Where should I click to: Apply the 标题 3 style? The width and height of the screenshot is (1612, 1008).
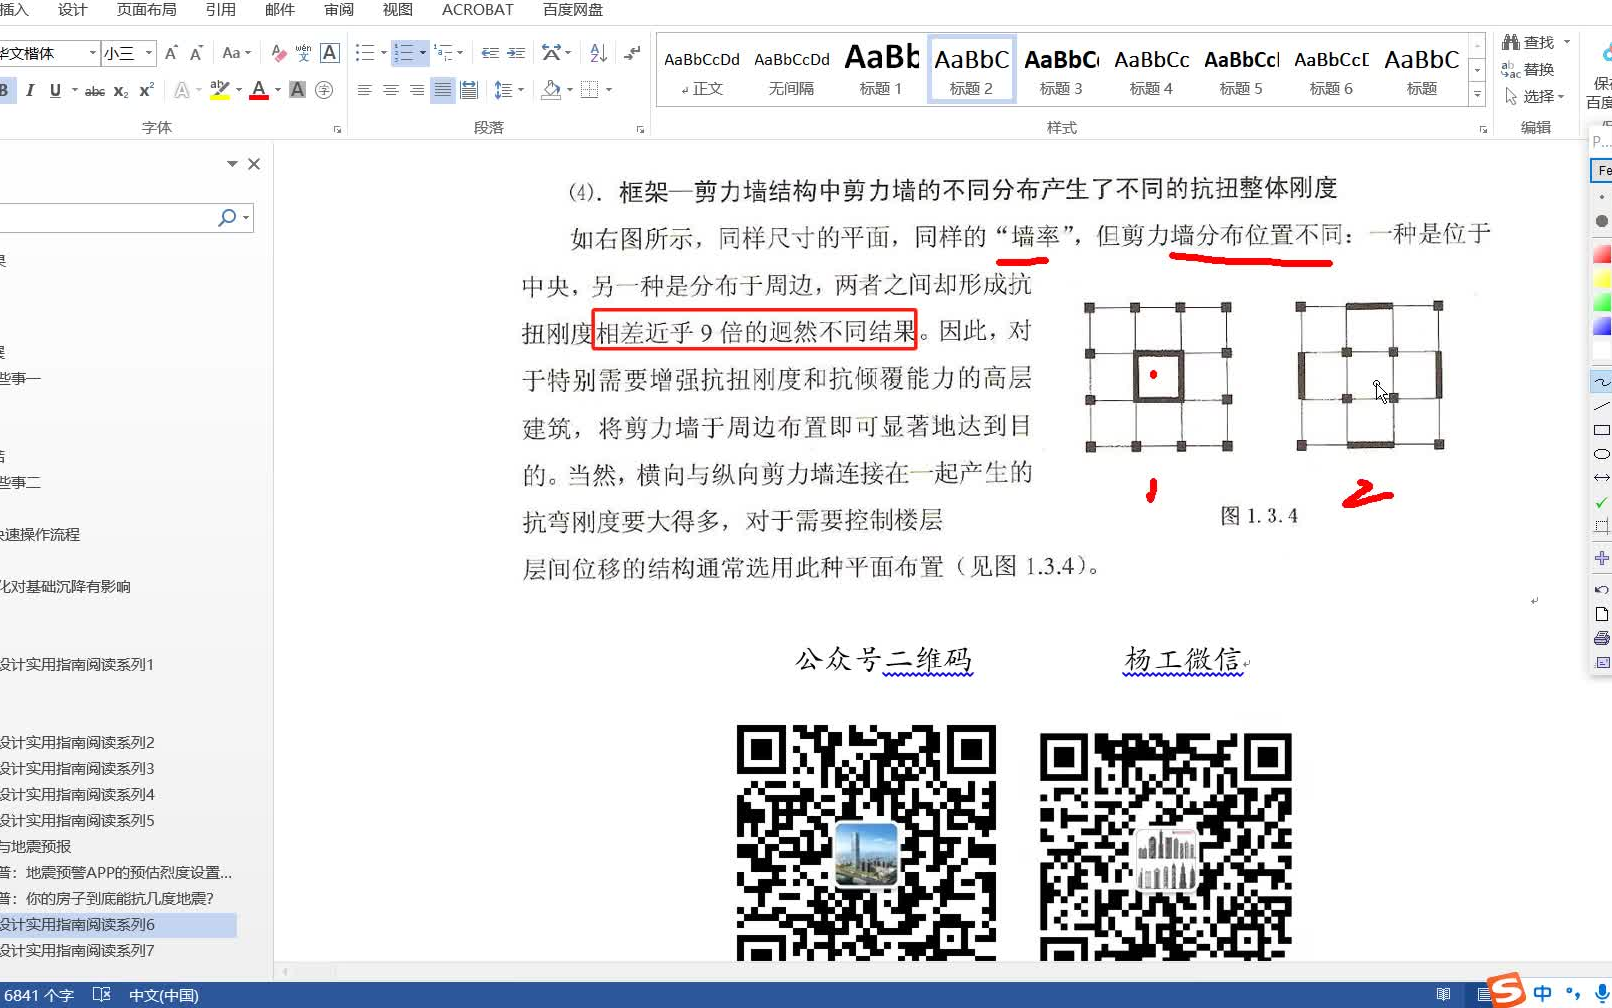coord(1061,69)
